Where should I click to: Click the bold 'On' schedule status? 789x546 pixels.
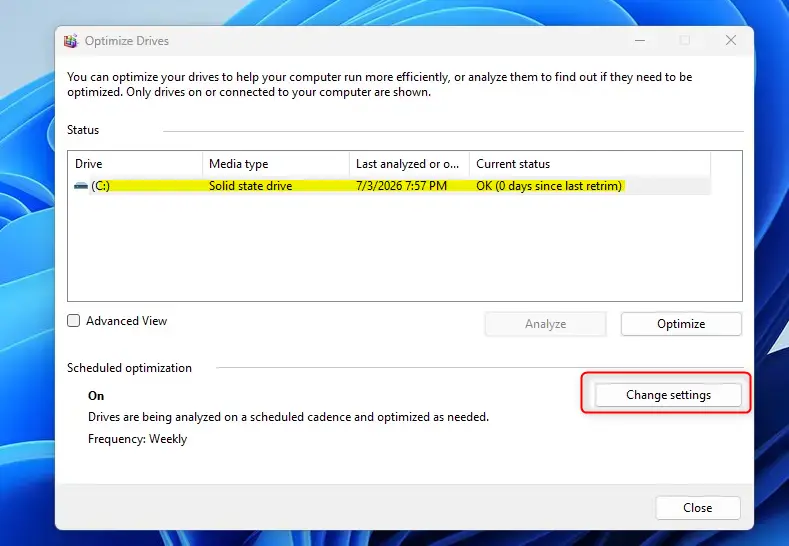point(96,396)
